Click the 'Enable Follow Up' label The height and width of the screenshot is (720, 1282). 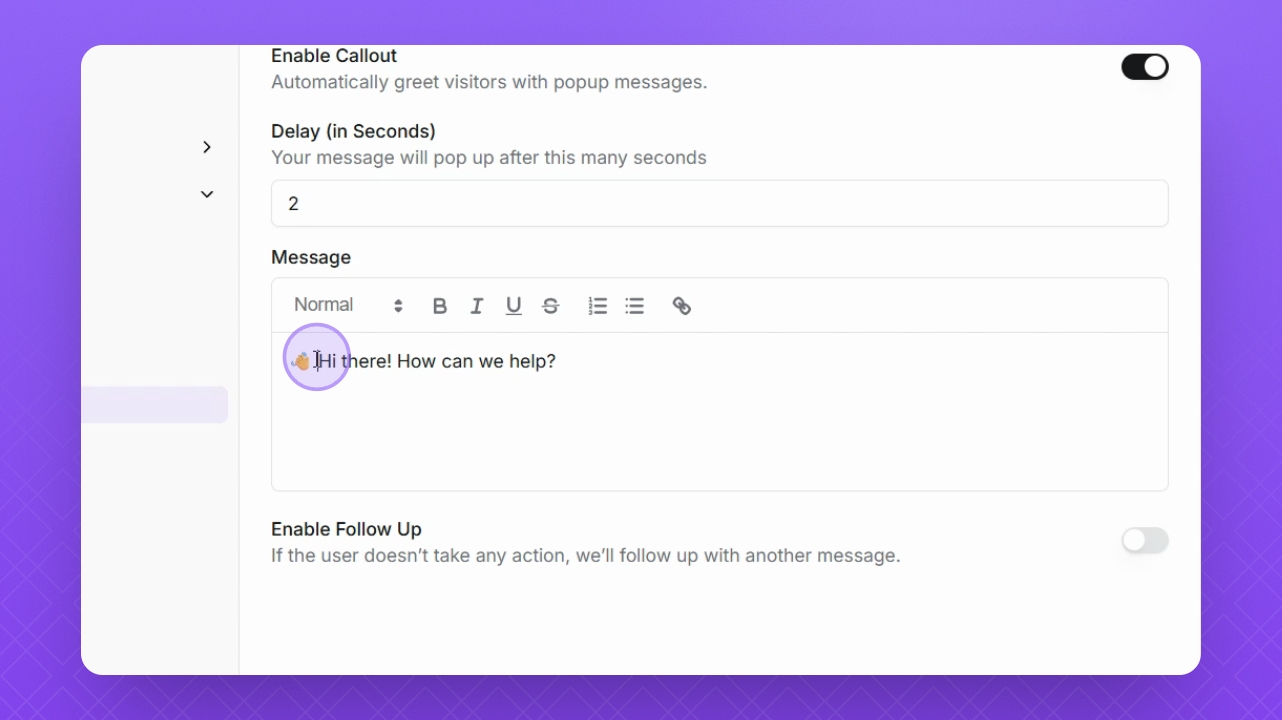346,529
